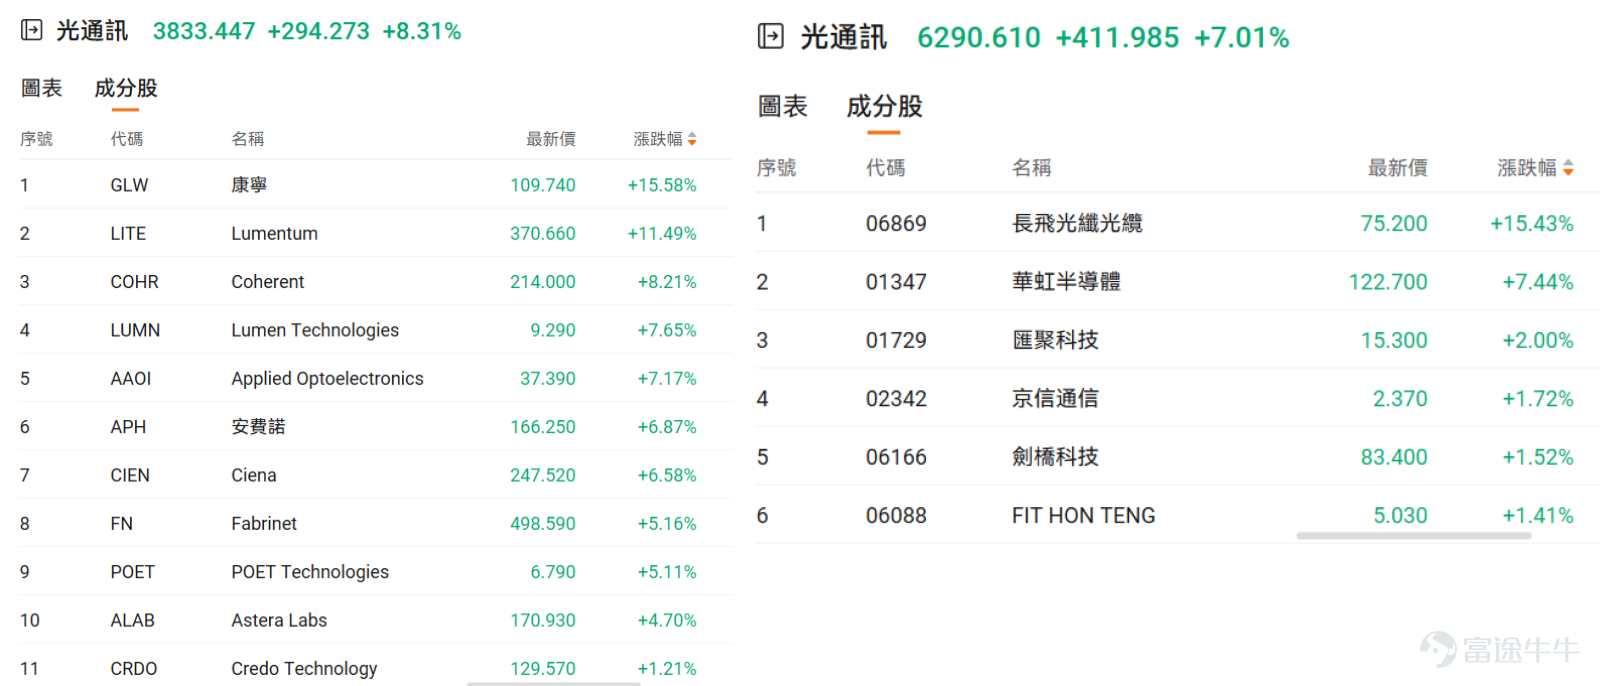This screenshot has width=1600, height=686.
Task: Click the 498.590 latest price
Action: point(543,523)
